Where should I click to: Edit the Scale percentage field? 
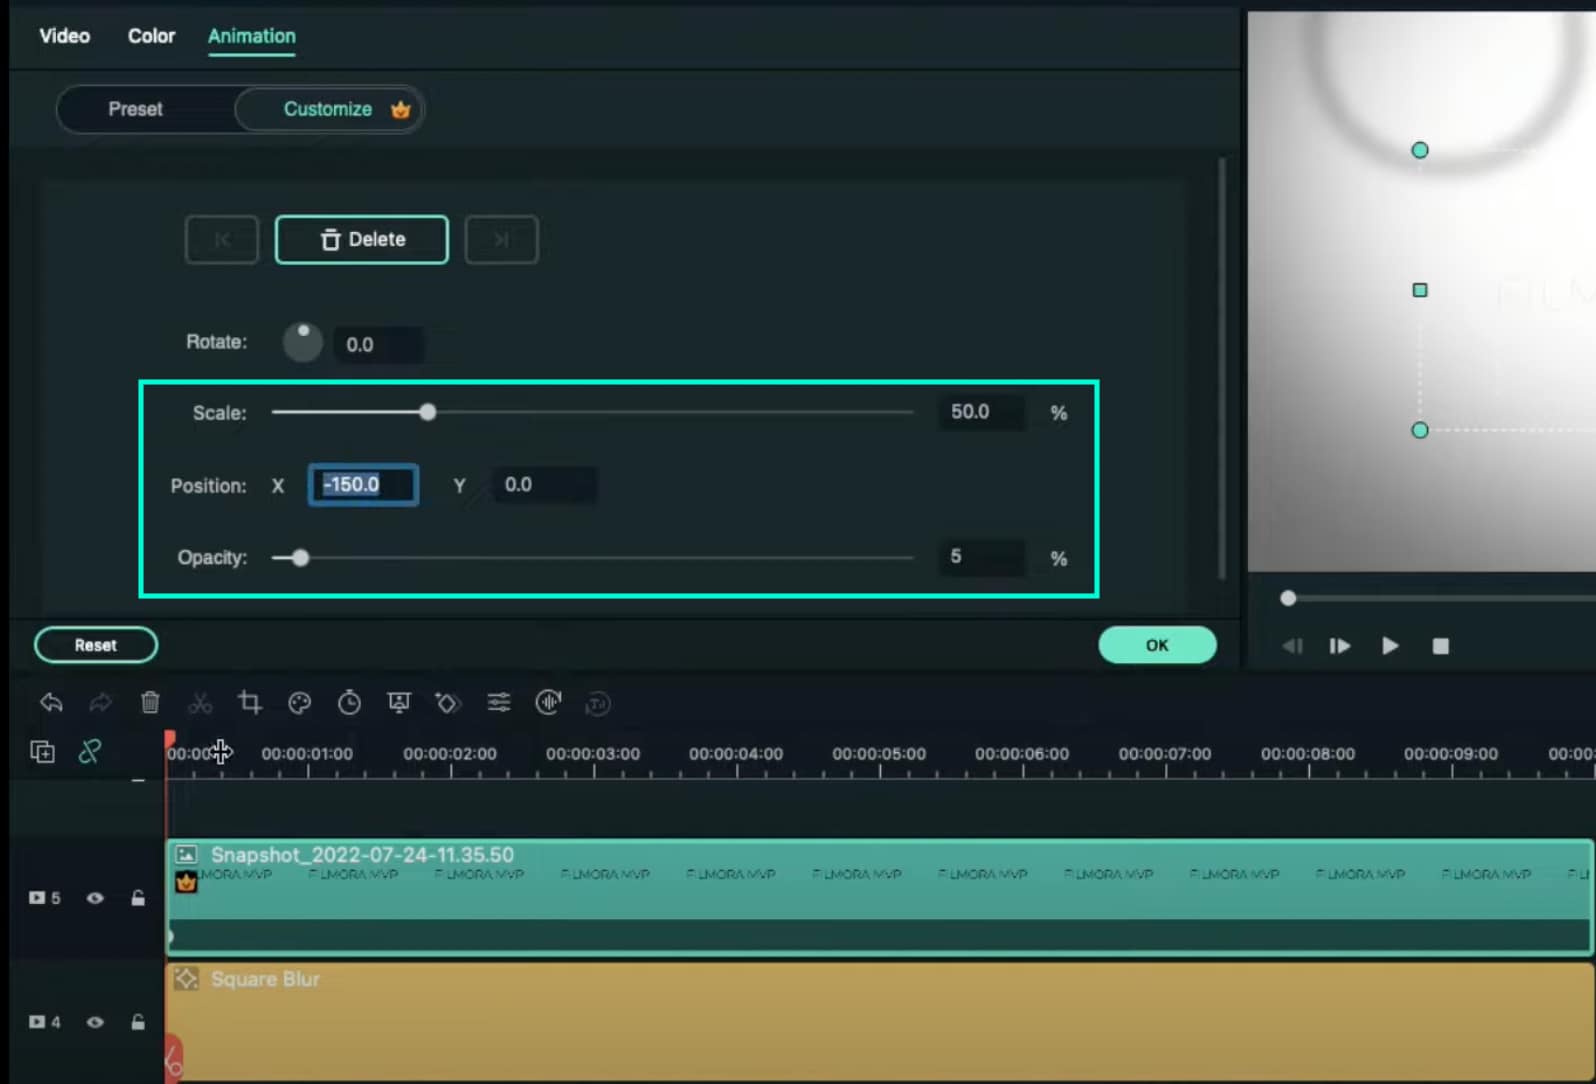point(981,412)
